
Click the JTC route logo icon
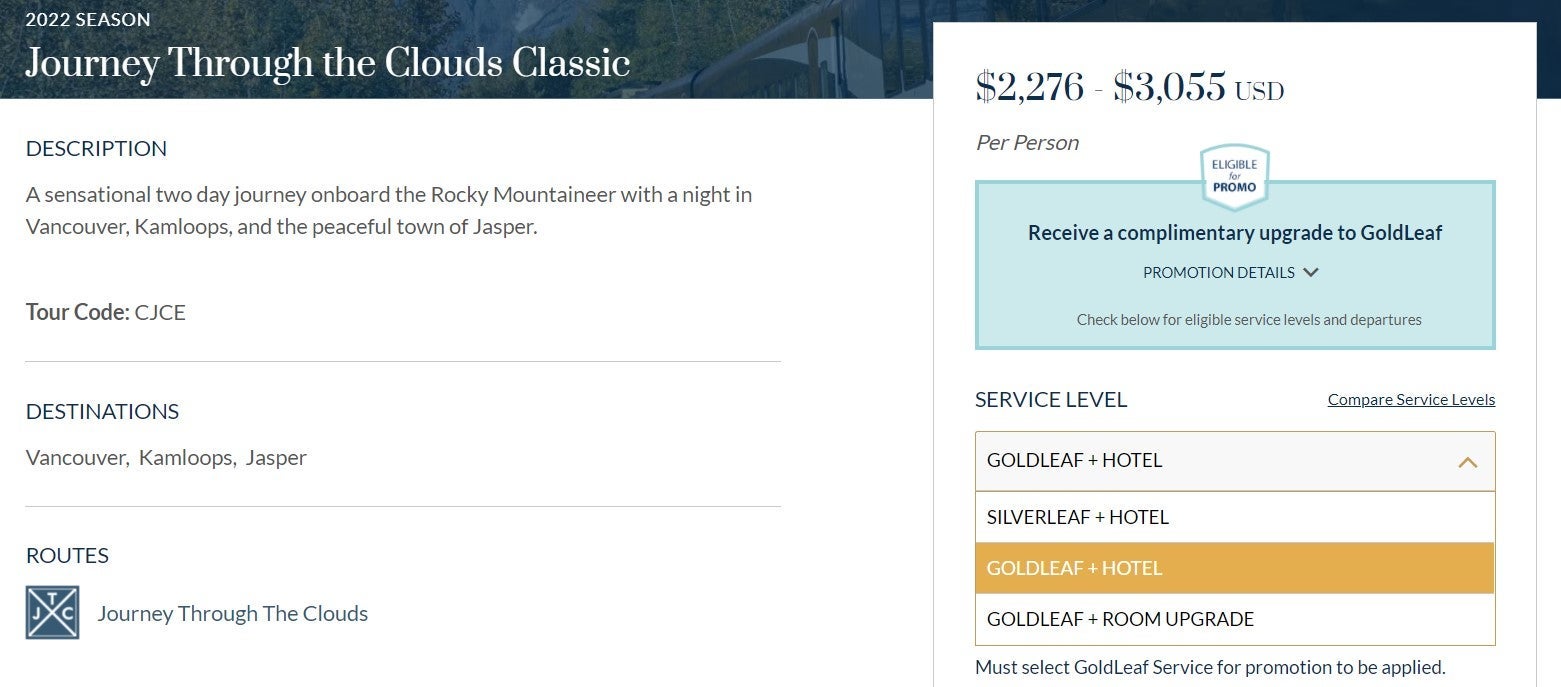(52, 613)
